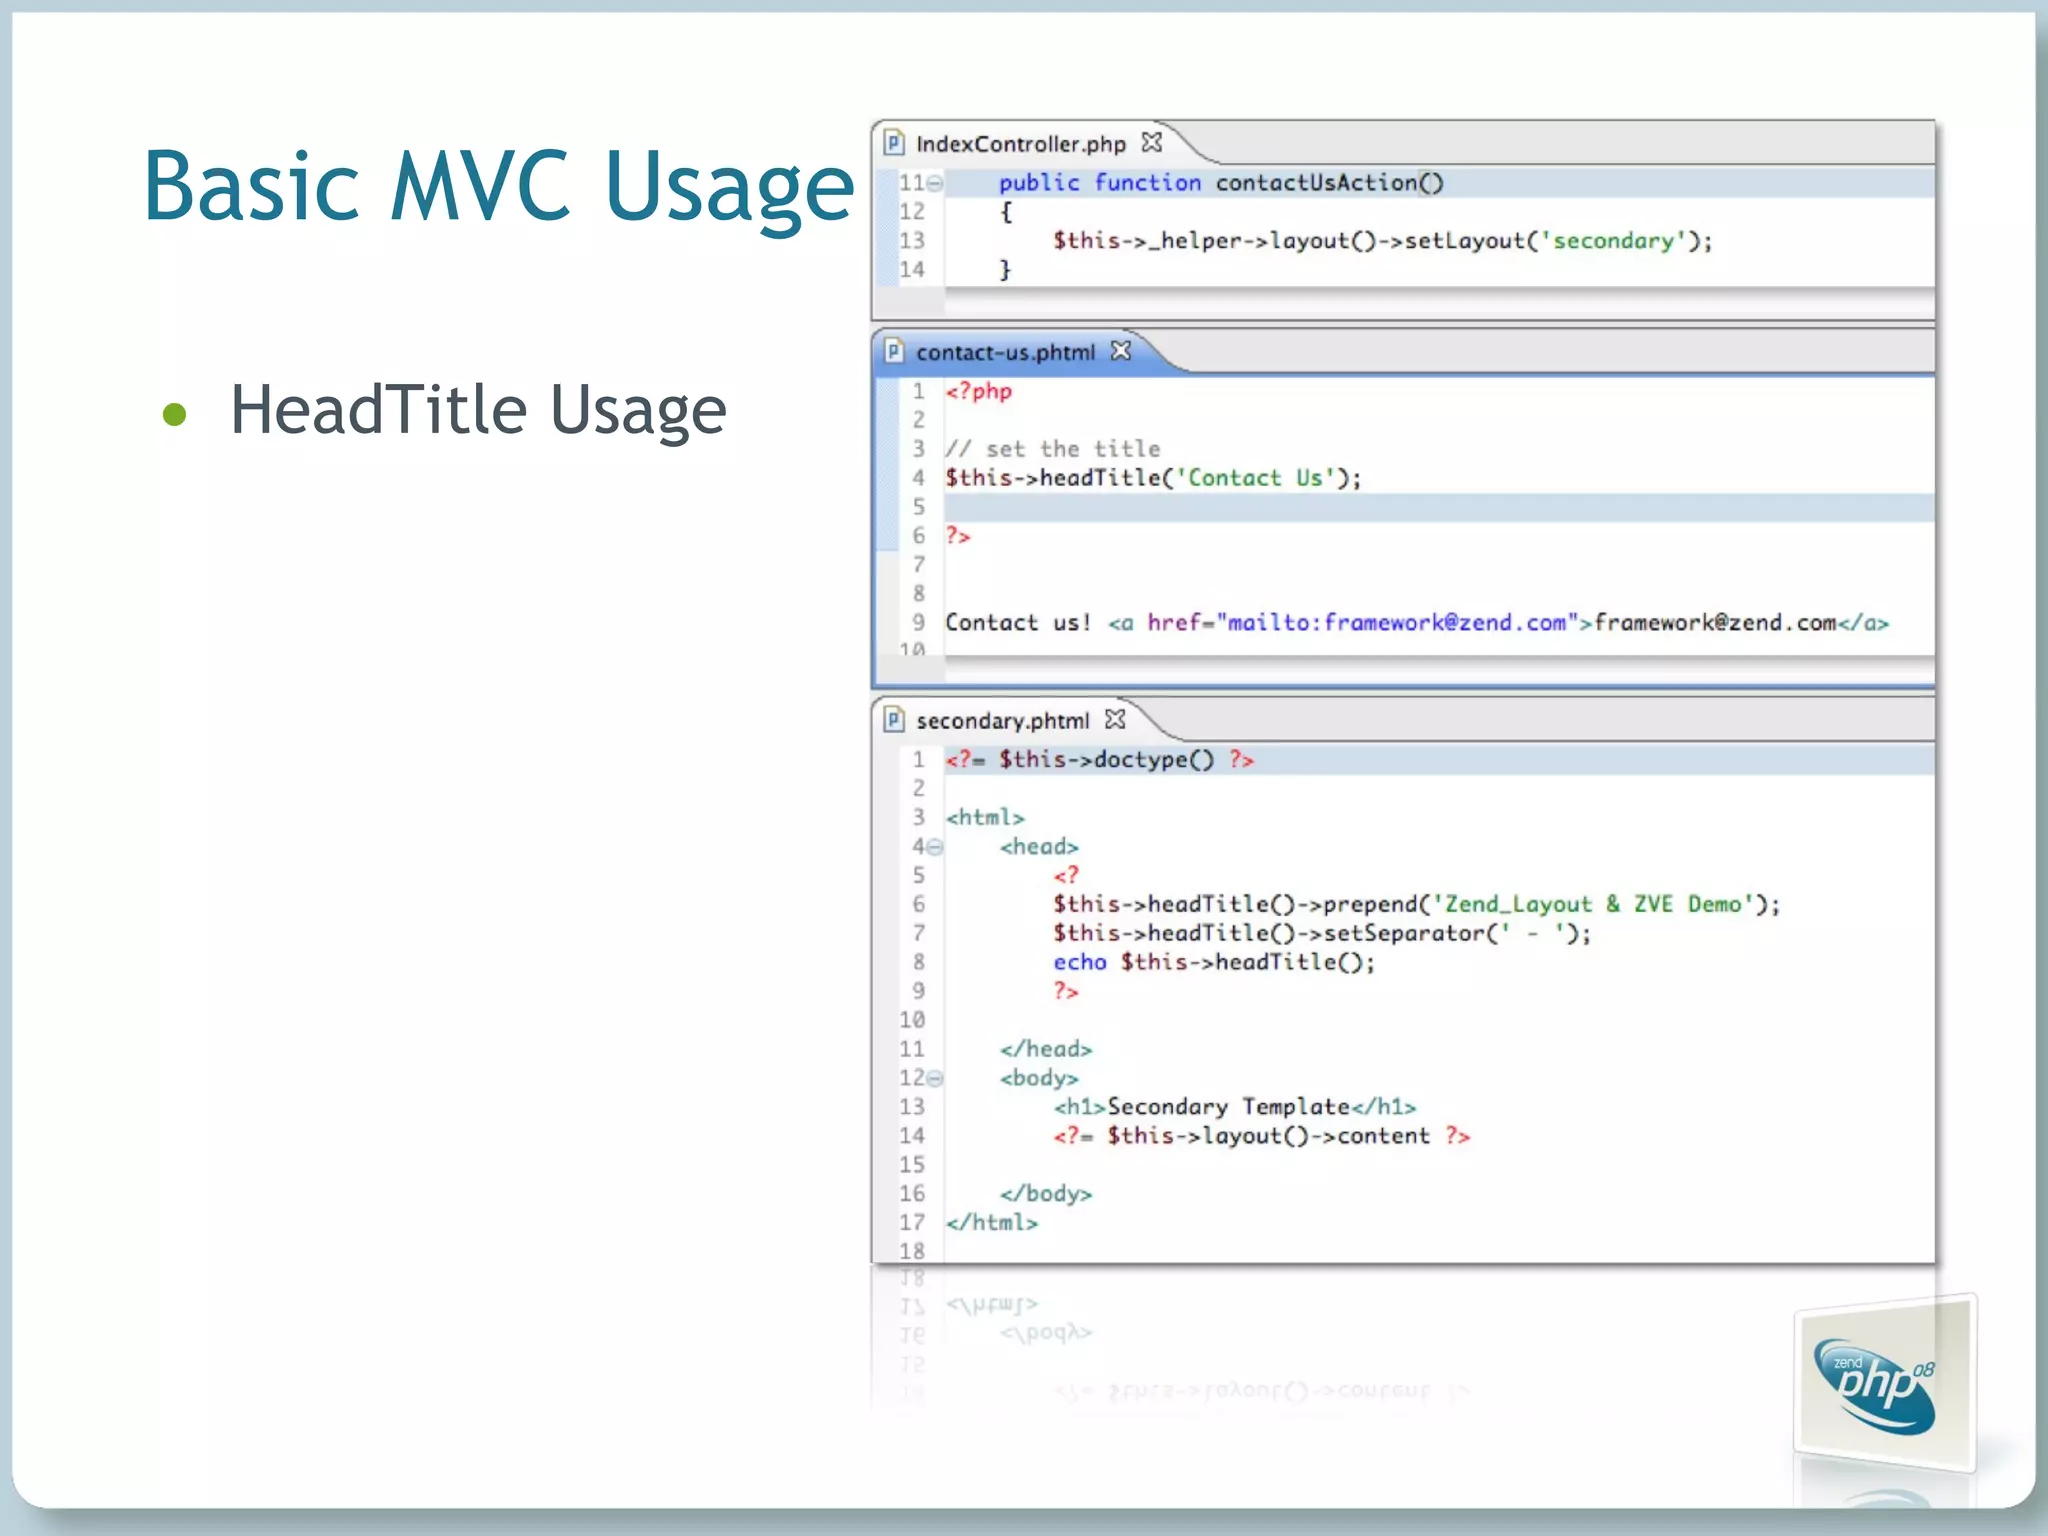Click the empty highlighted line 5 in contact-us.phtml

(x=1438, y=507)
